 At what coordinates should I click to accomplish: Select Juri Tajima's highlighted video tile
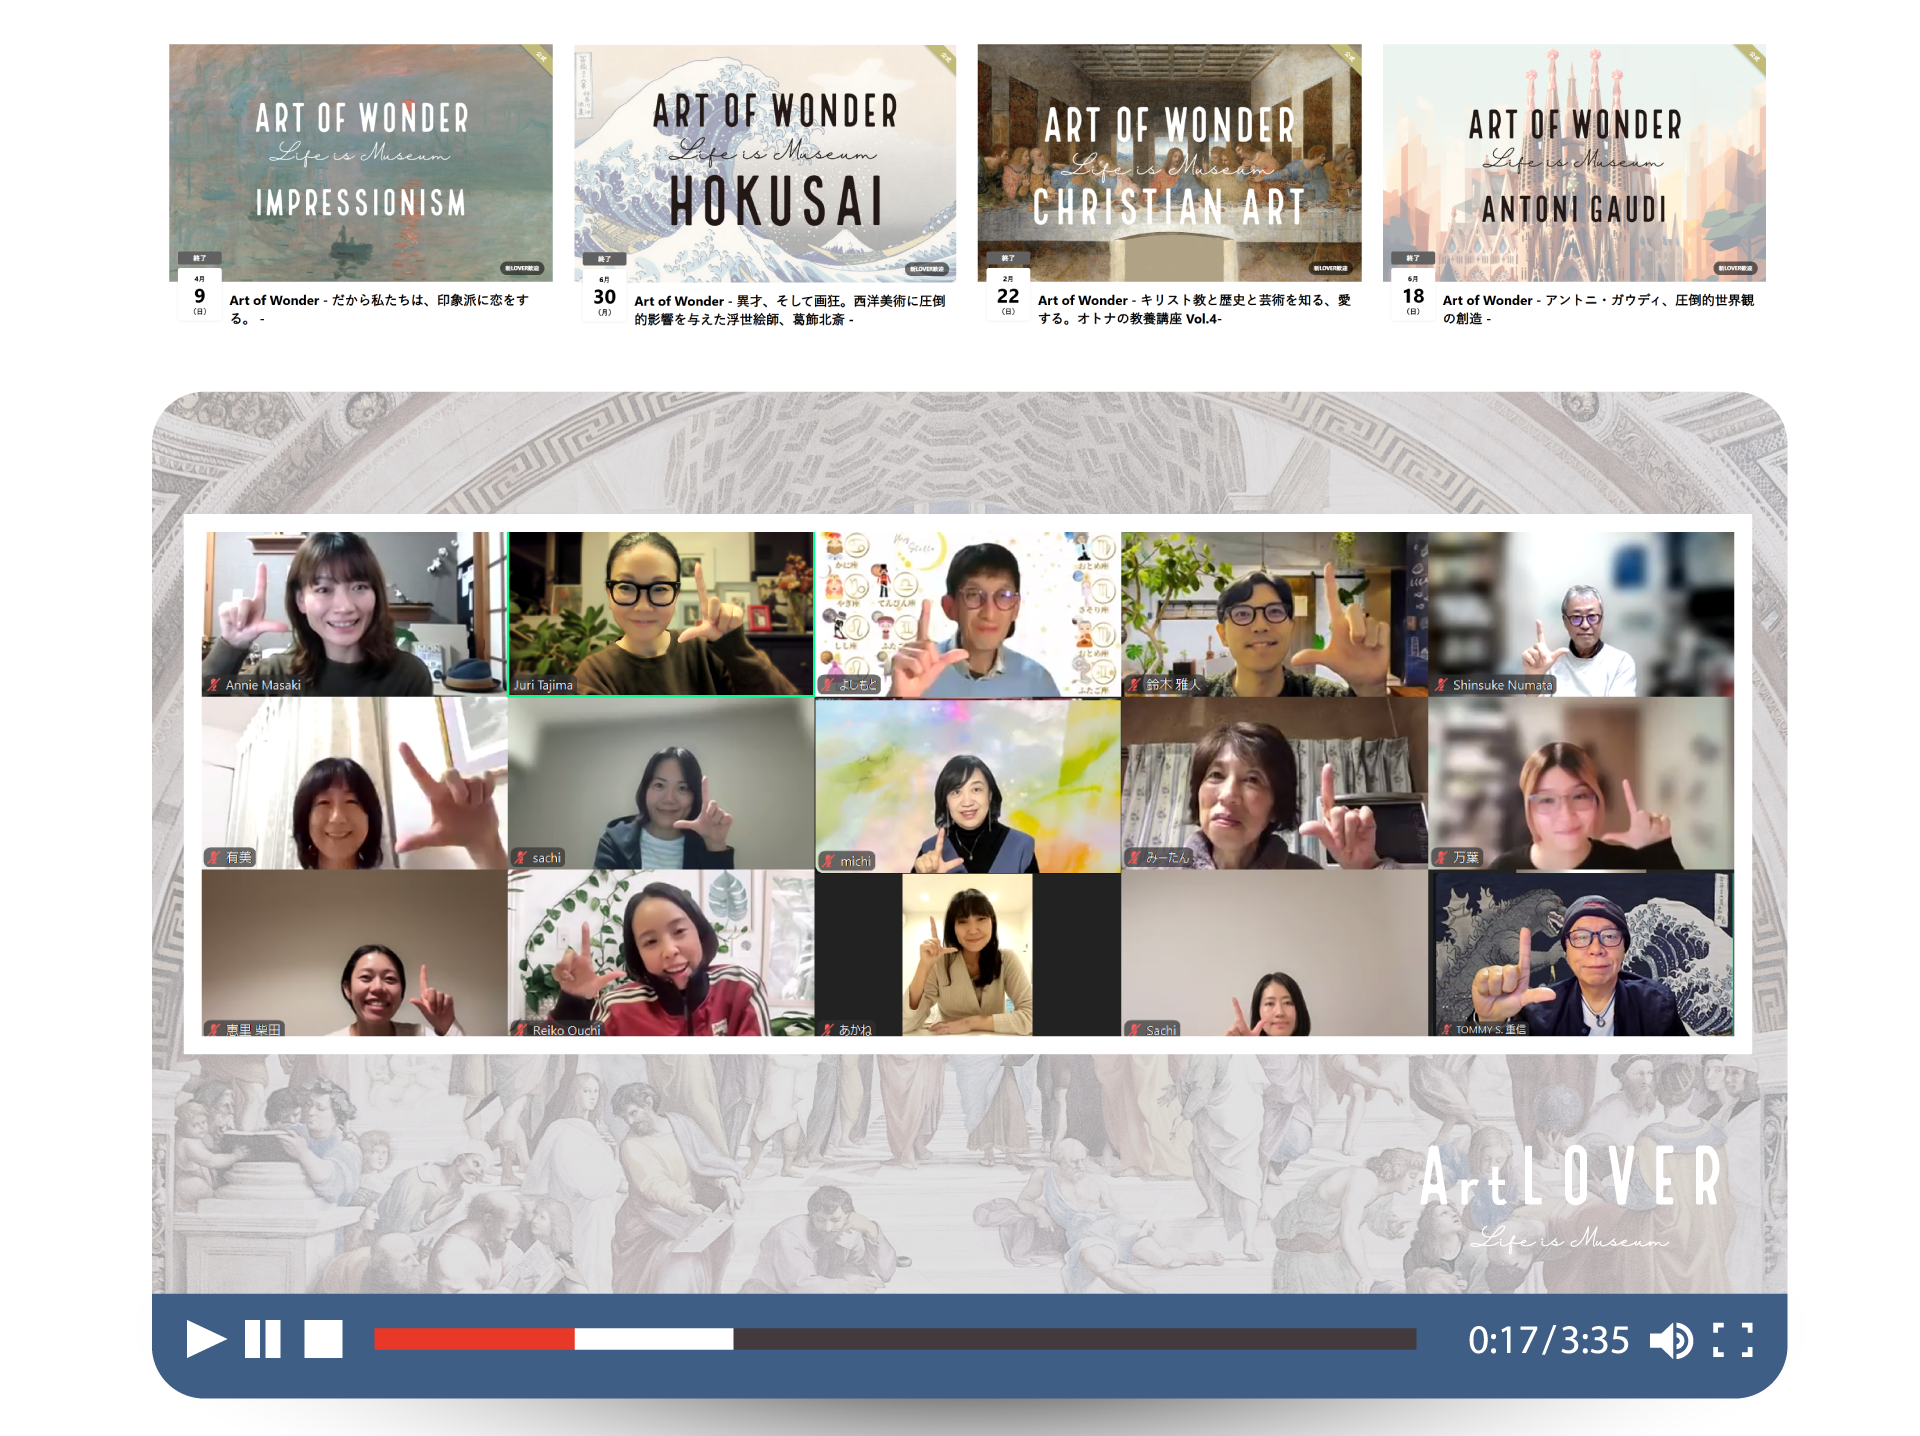pyautogui.click(x=660, y=613)
